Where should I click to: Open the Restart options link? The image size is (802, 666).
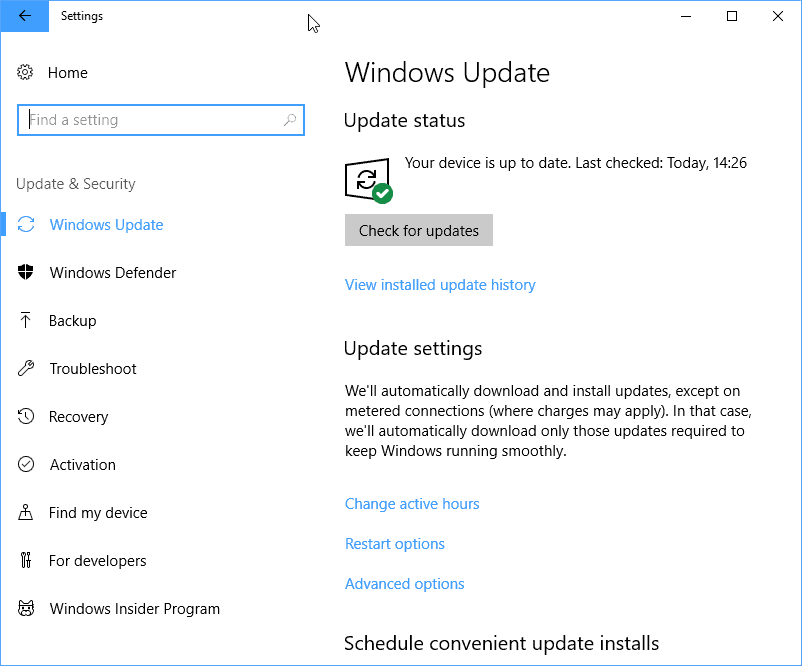coord(395,544)
